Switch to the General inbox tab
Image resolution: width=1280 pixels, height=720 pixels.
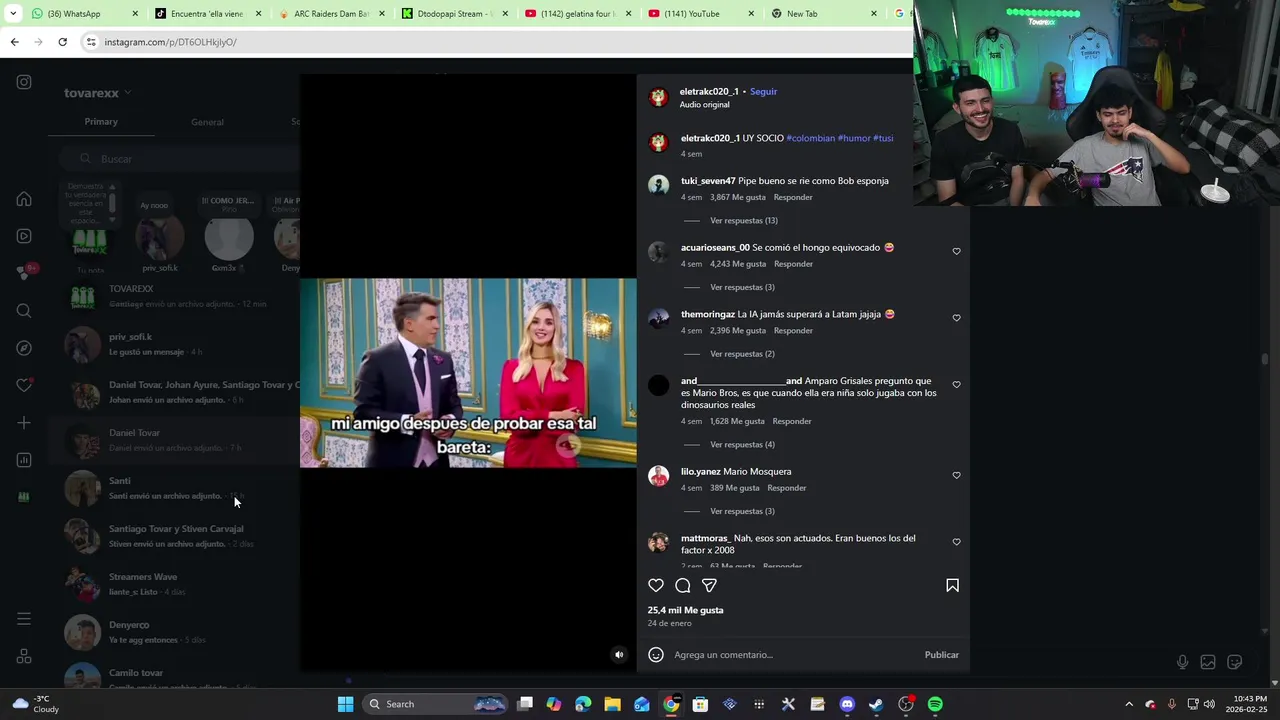tap(207, 122)
